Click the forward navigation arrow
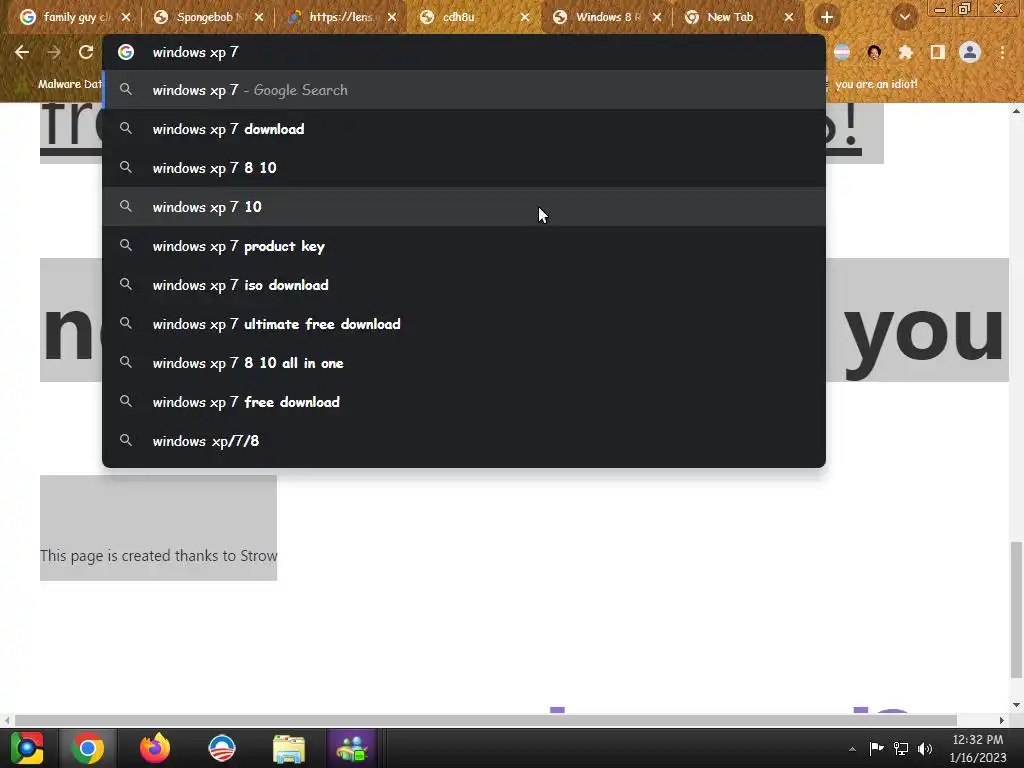Image resolution: width=1024 pixels, height=768 pixels. (x=54, y=52)
